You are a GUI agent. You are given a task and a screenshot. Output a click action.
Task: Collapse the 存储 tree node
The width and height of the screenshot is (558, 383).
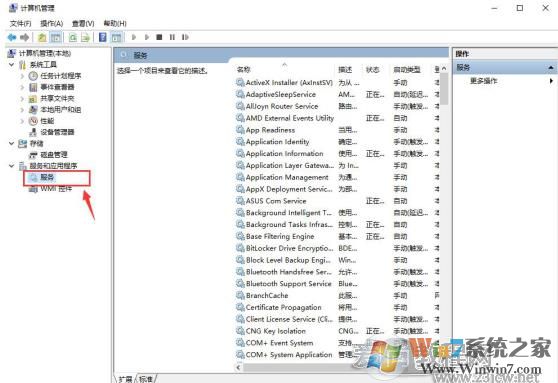coord(12,143)
